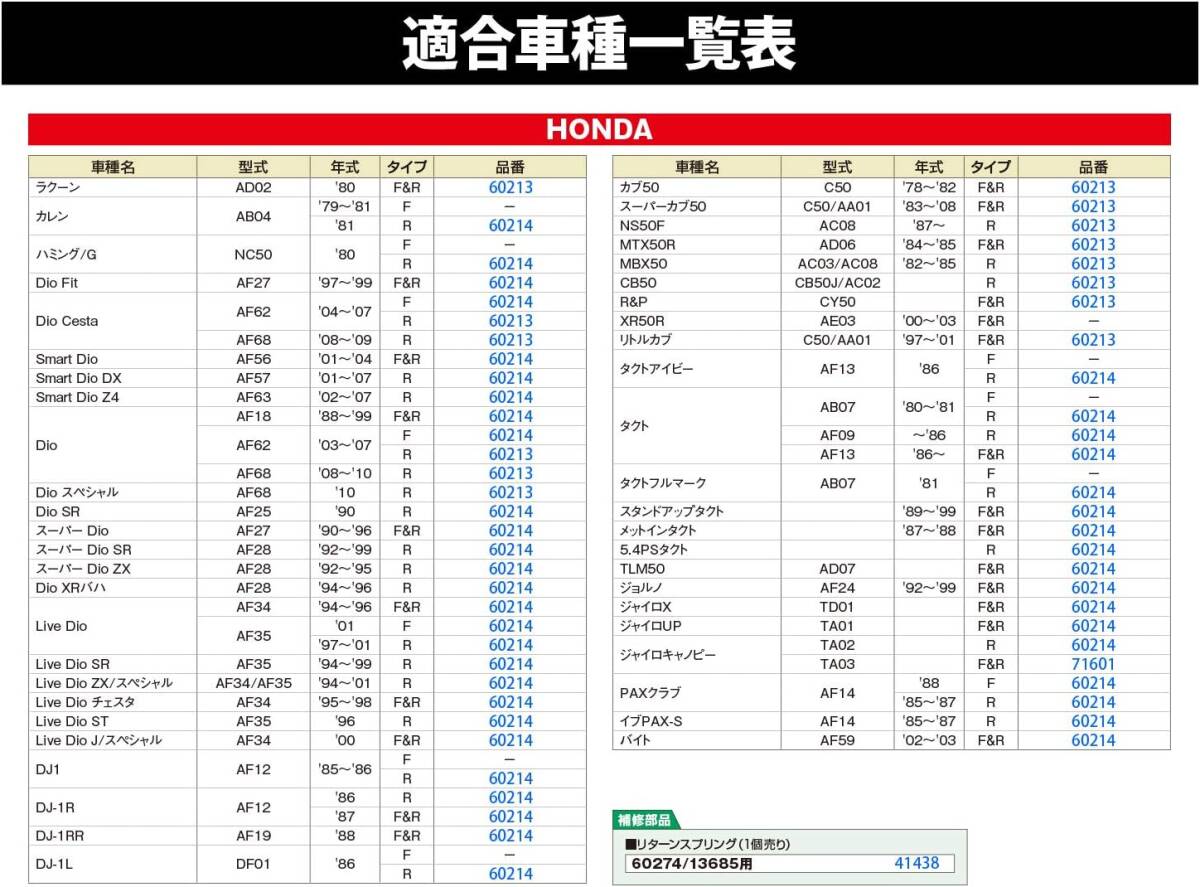Click the '補修部品' section label

(x=645, y=820)
